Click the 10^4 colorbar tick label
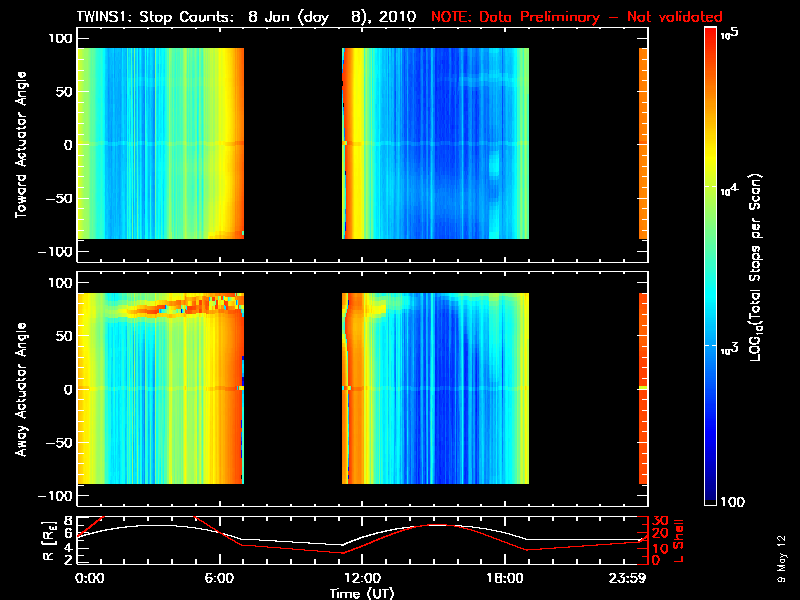The width and height of the screenshot is (800, 600). point(729,190)
